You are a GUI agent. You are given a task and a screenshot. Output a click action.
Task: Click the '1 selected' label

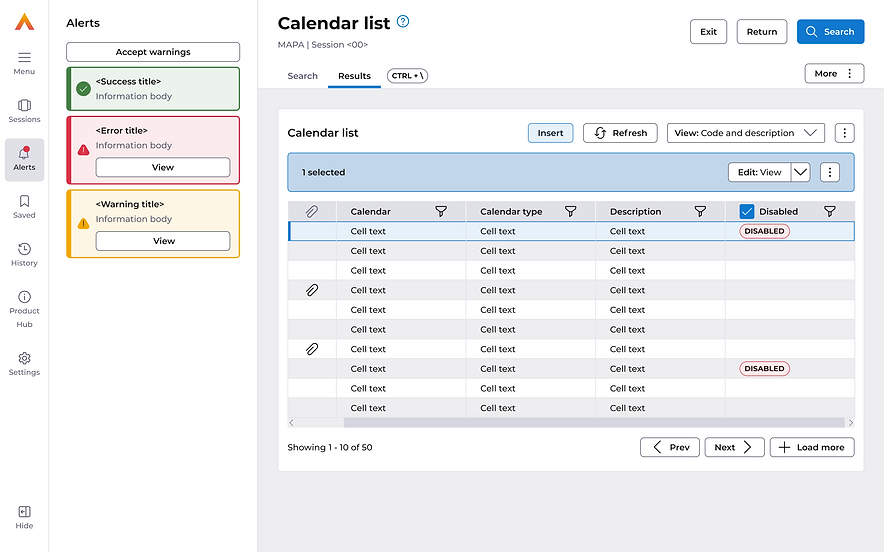click(323, 173)
